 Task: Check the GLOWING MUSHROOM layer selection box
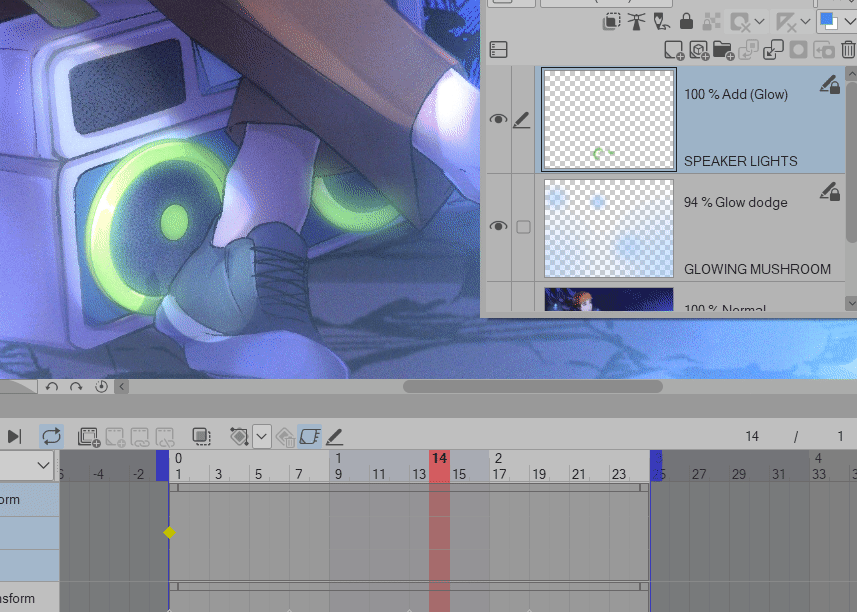pos(523,227)
